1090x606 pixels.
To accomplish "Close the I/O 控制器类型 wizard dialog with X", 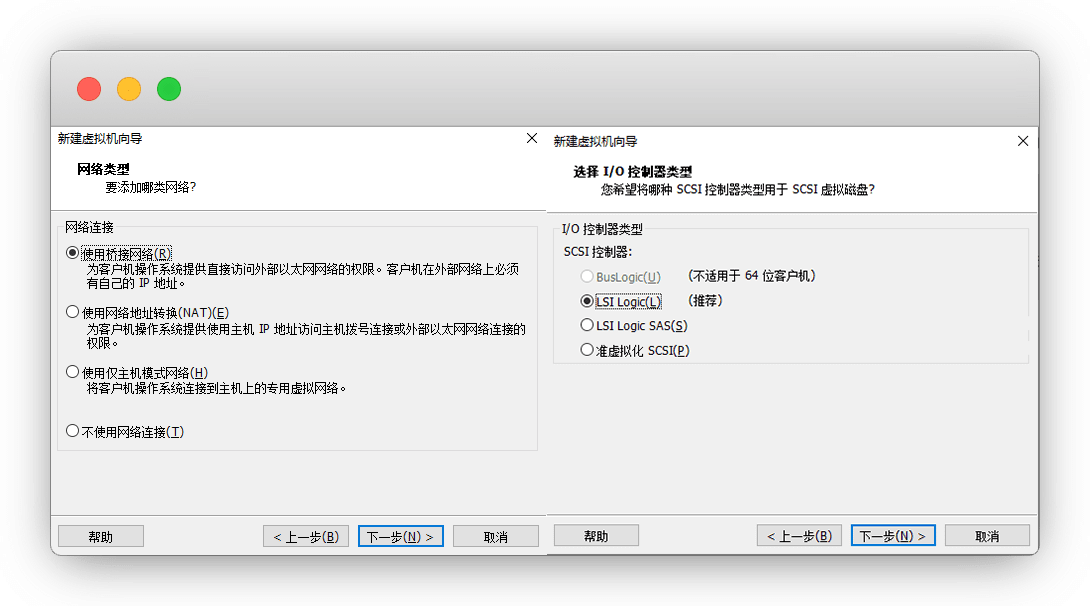I will (x=1023, y=141).
